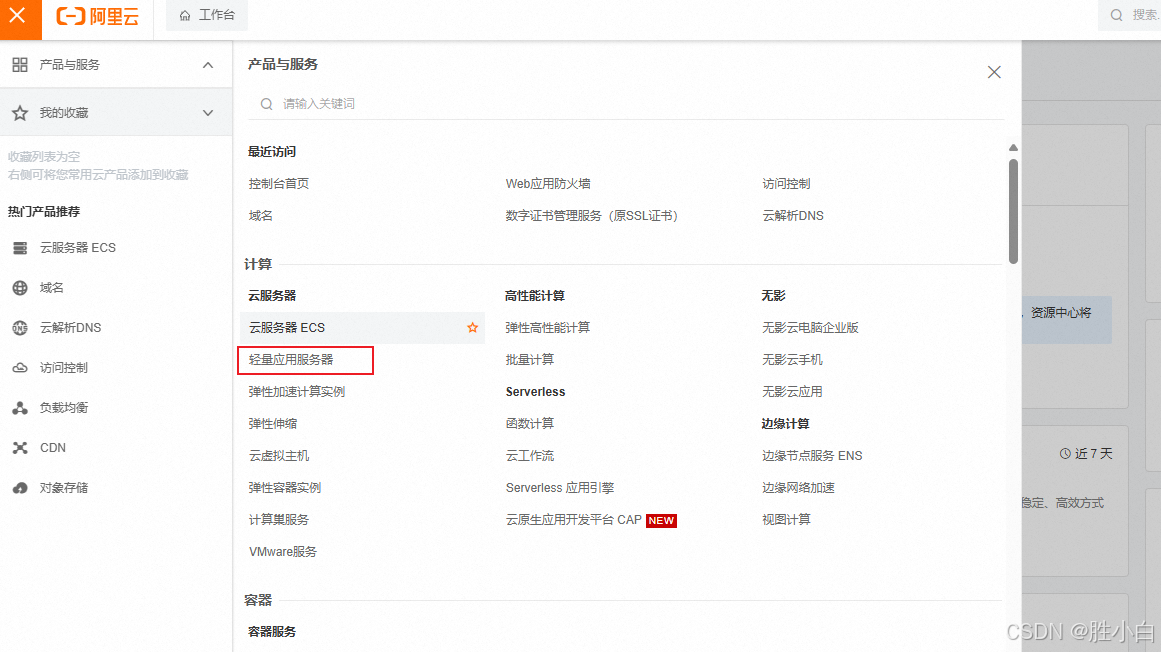Open 无影云应用
Viewport: 1161px width, 652px height.
click(792, 391)
